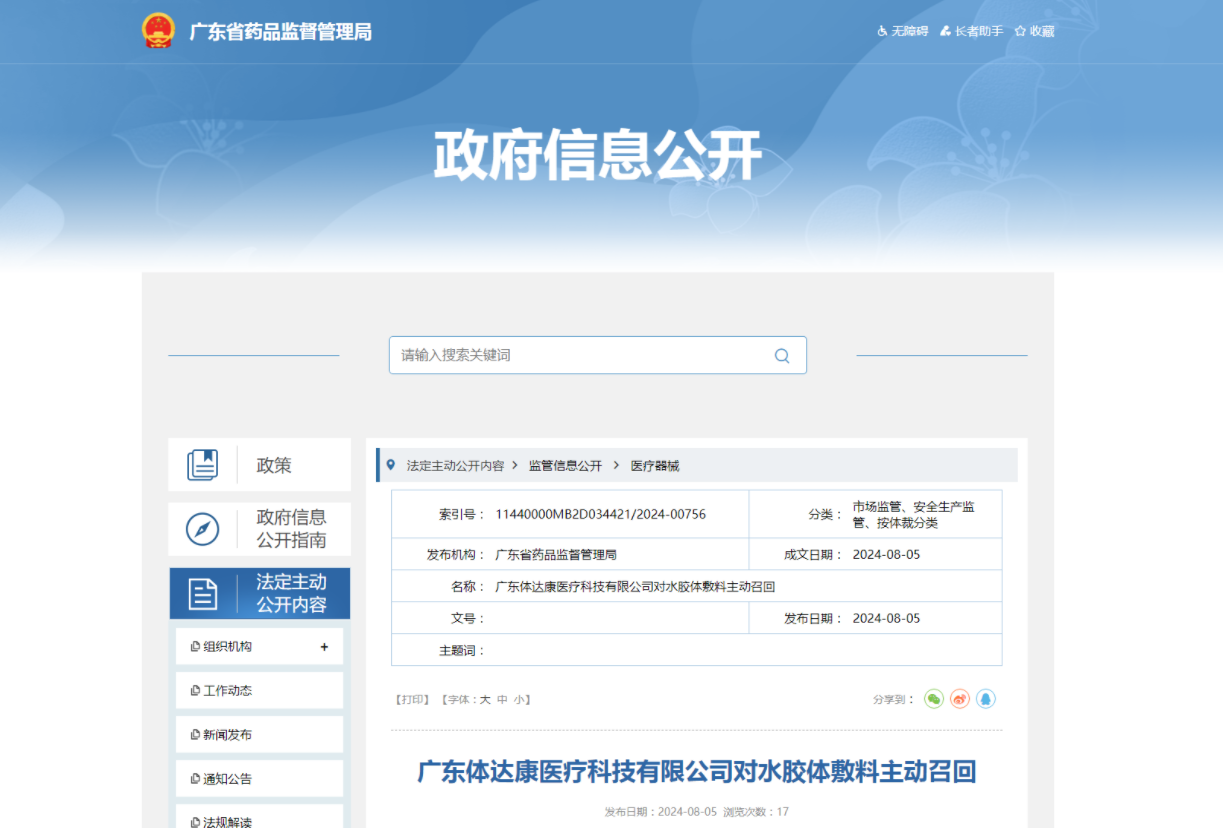
Task: Click the compass icon for 政府信息公开指南
Action: pyautogui.click(x=203, y=529)
